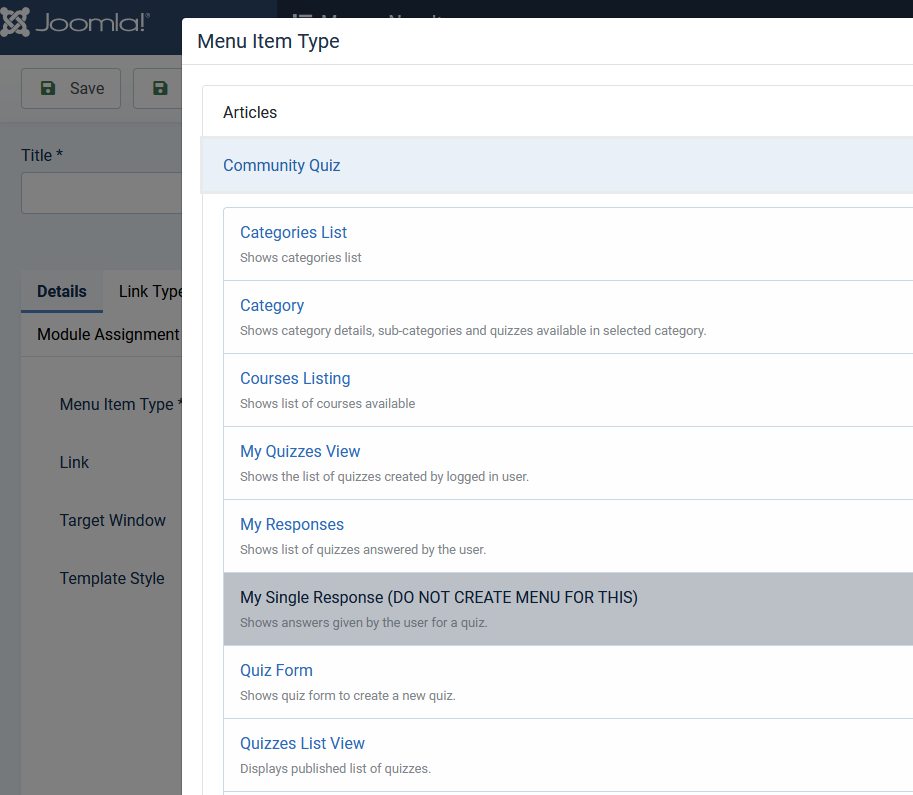Switch to the Details tab
913x795 pixels.
coord(62,292)
